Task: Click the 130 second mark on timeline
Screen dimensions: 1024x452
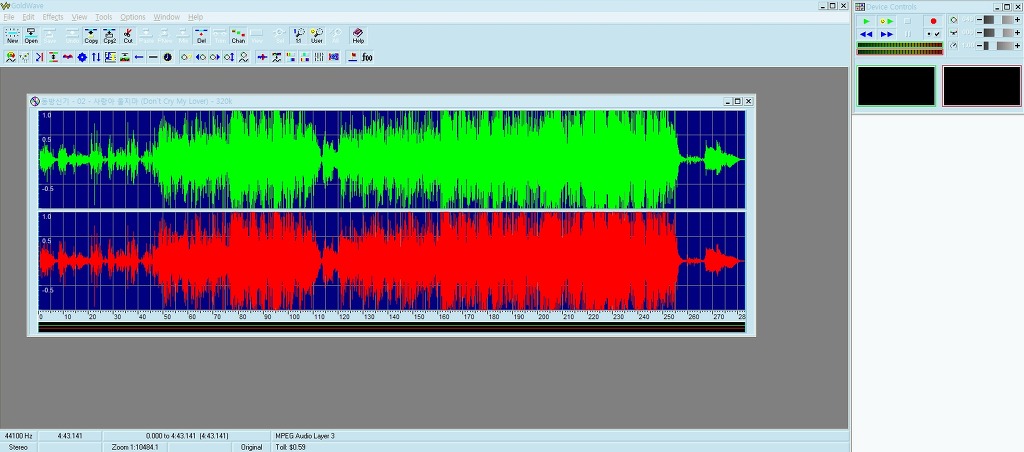Action: [x=370, y=317]
